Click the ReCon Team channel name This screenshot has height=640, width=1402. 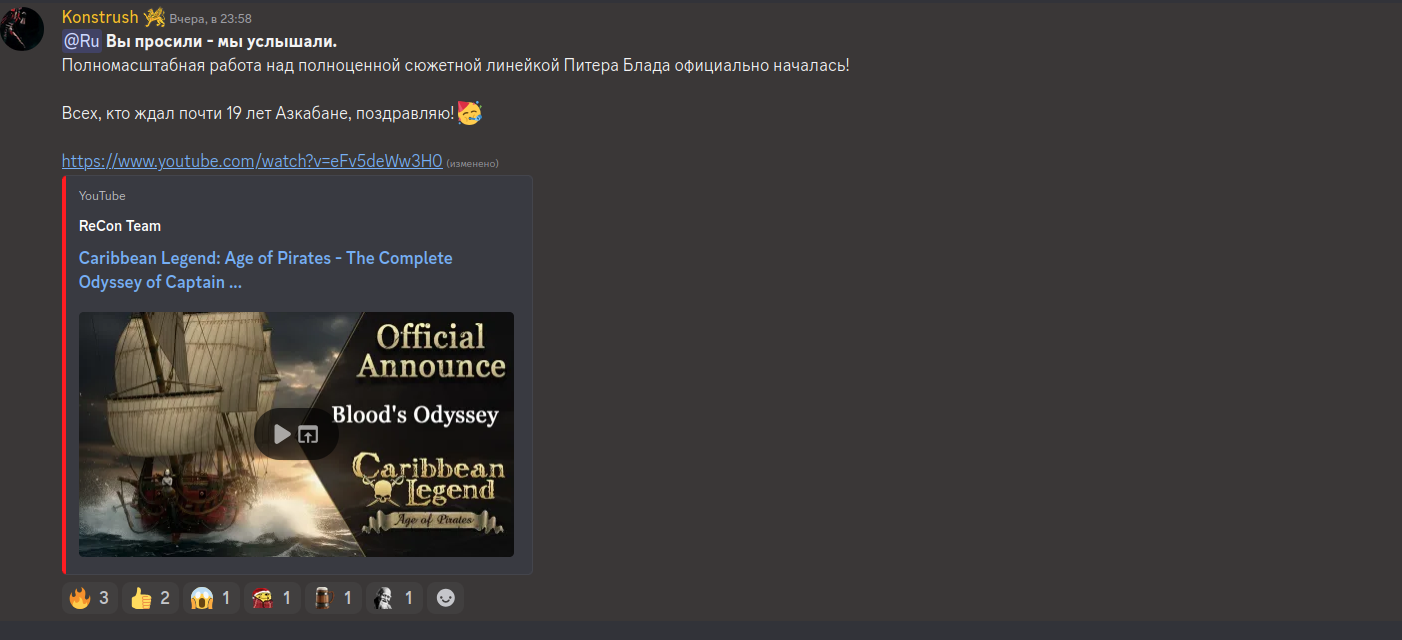120,226
